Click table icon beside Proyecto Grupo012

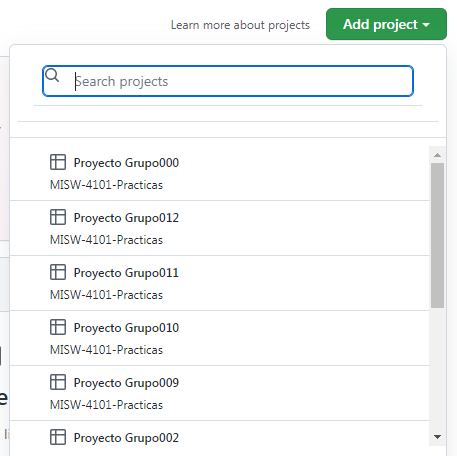(x=58, y=217)
